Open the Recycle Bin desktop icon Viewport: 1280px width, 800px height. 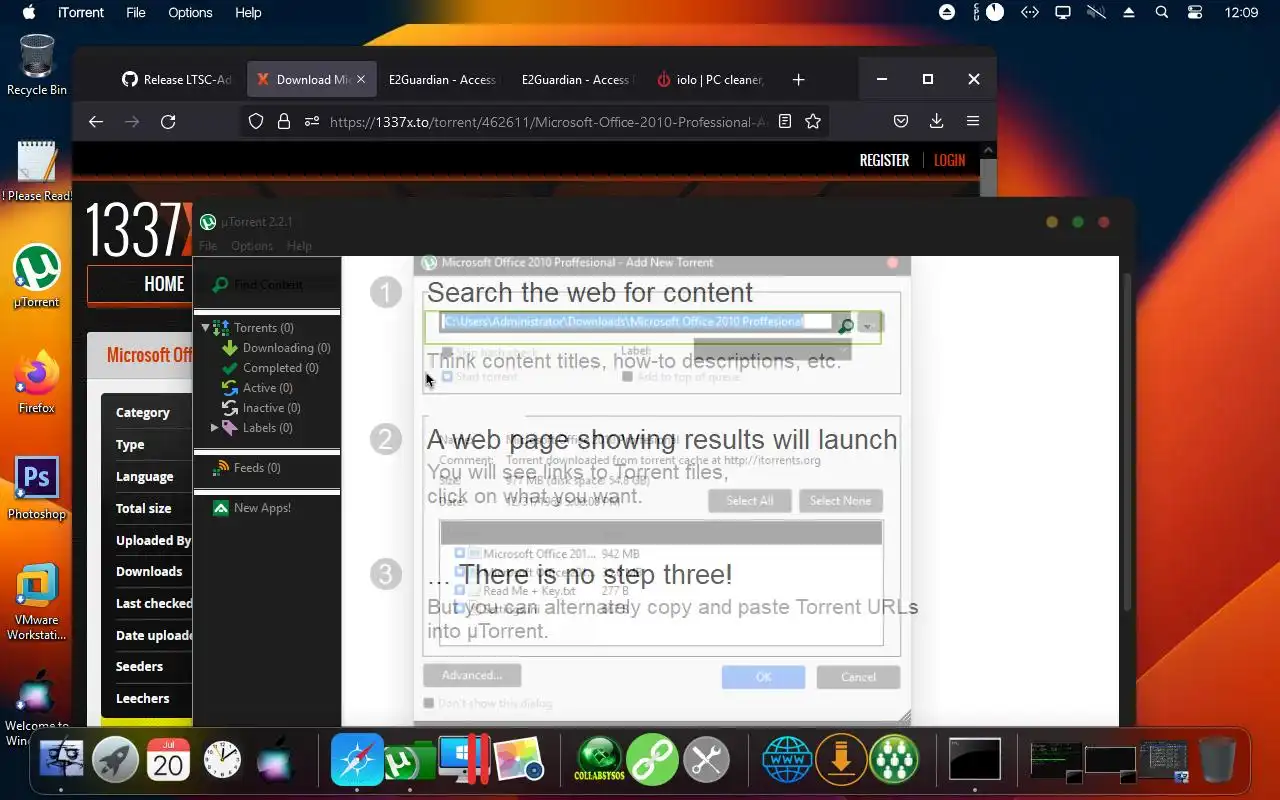(37, 65)
